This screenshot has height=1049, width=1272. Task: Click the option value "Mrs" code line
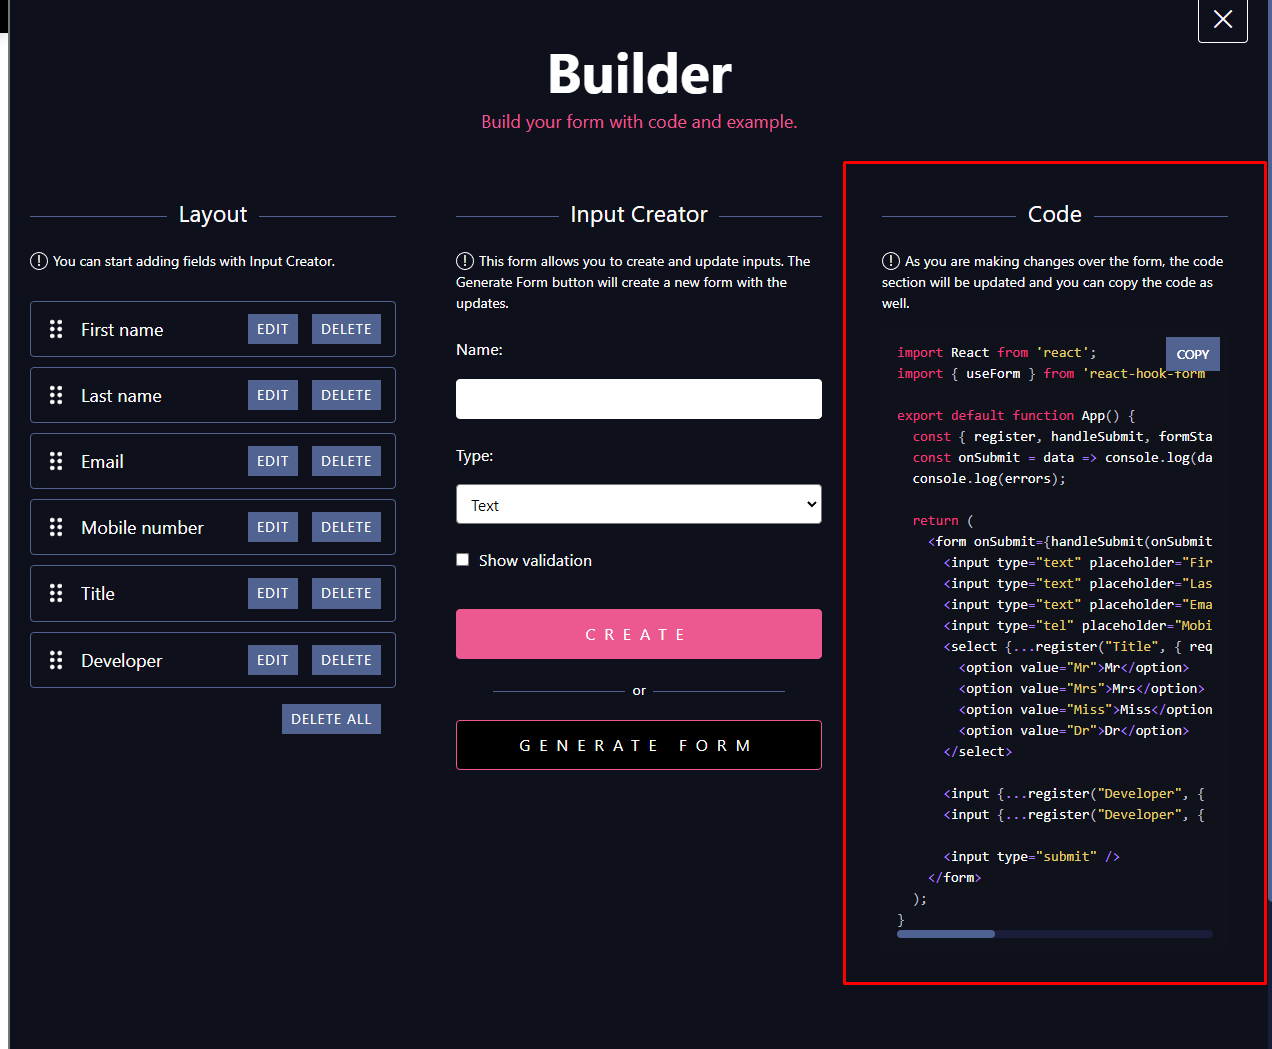pos(1081,688)
